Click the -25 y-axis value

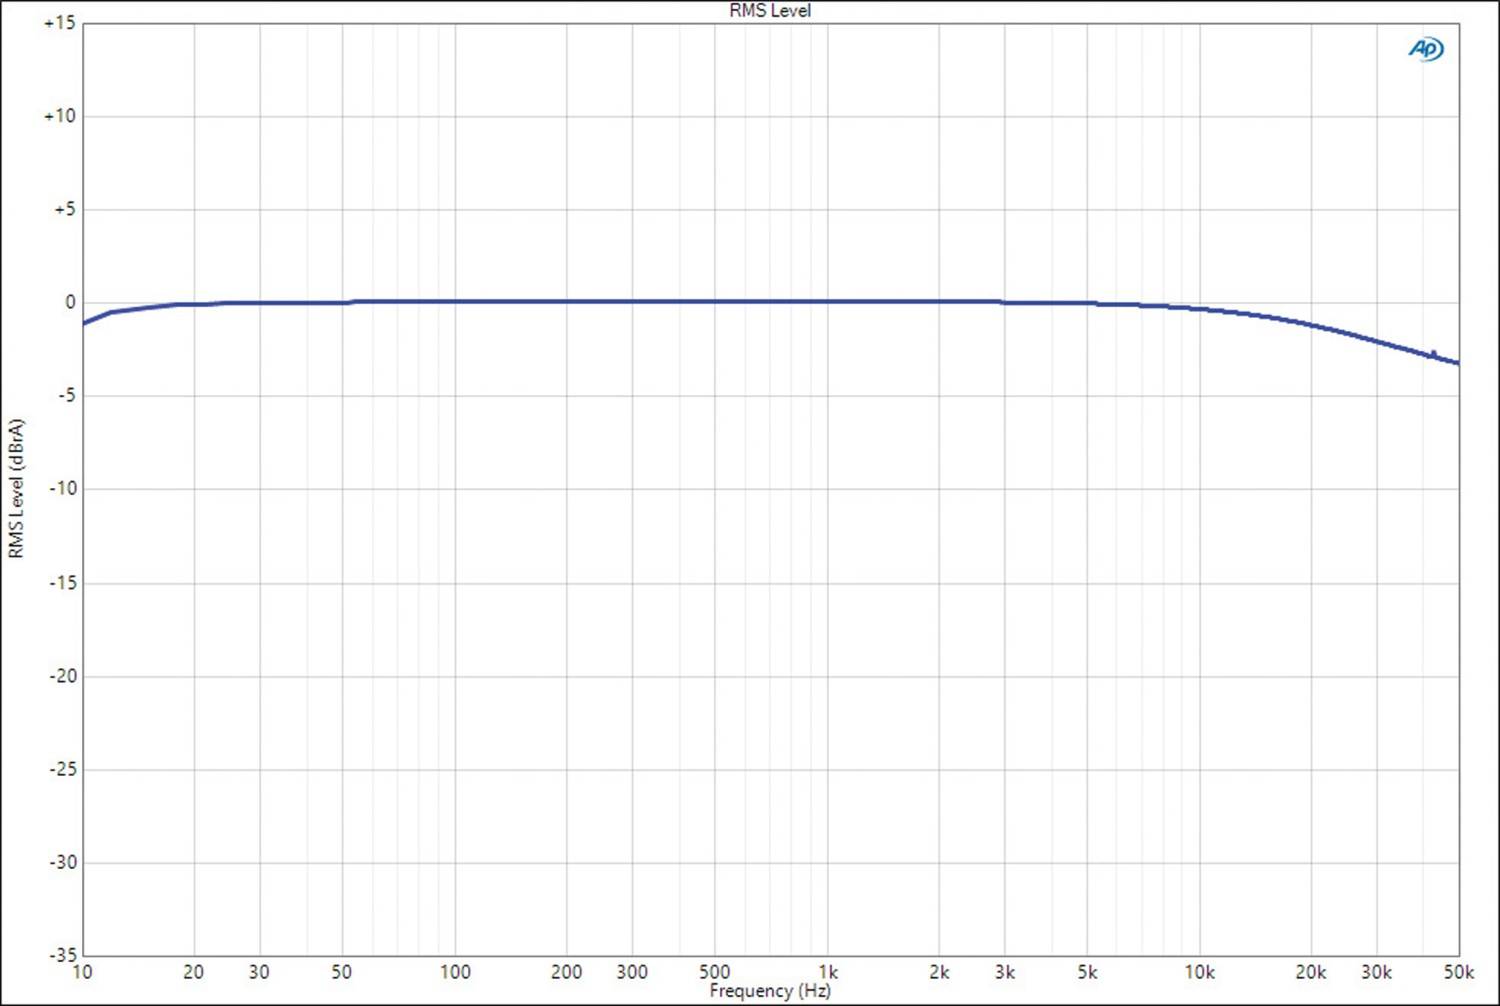63,769
